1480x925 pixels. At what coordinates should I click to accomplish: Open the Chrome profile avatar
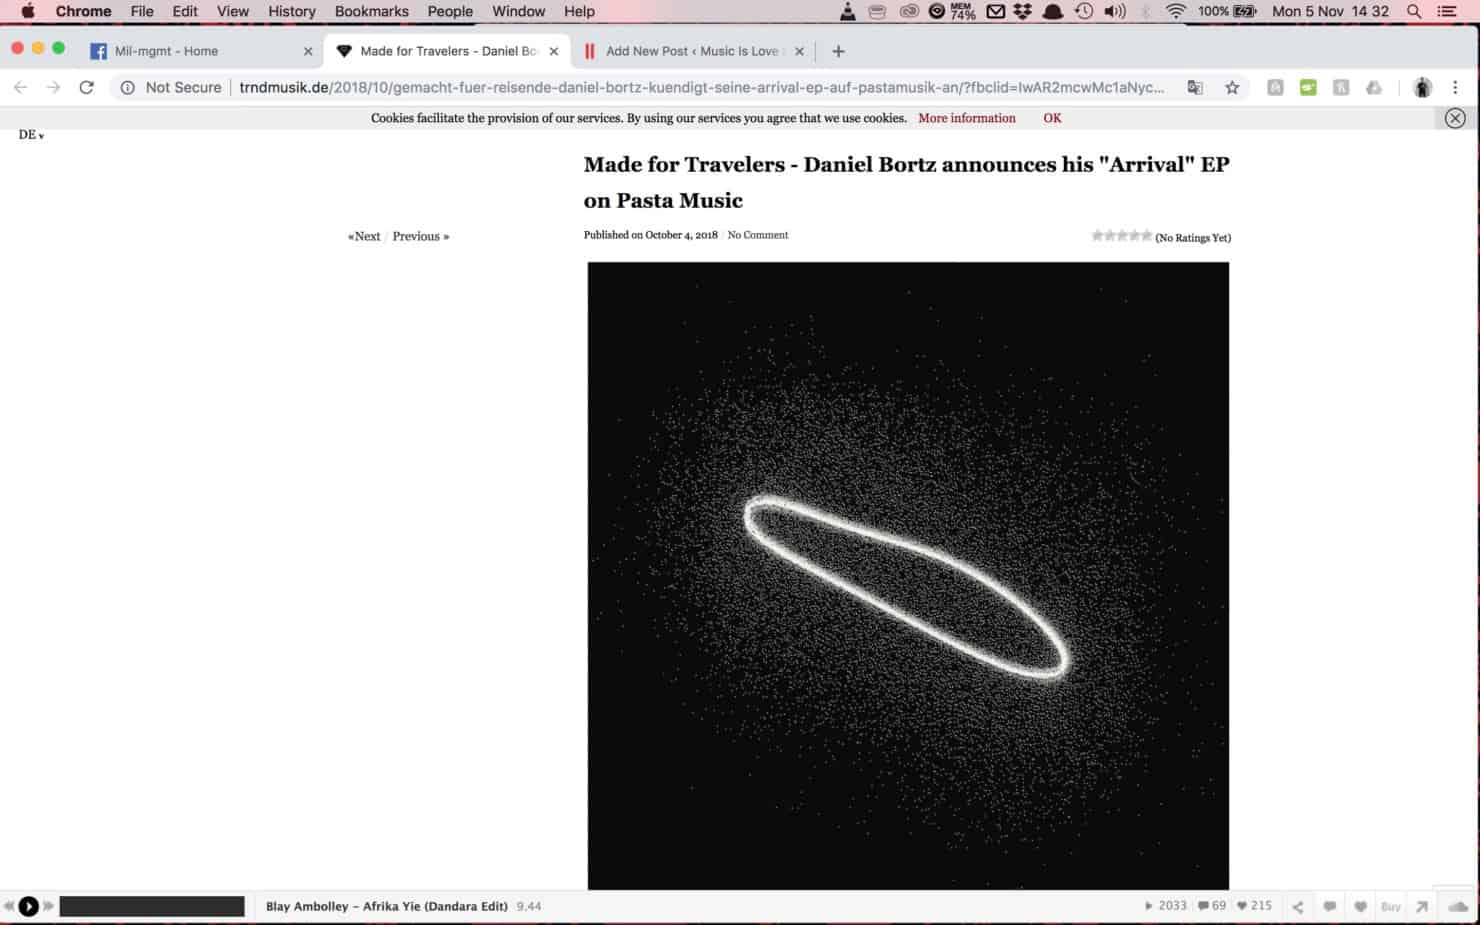point(1422,88)
